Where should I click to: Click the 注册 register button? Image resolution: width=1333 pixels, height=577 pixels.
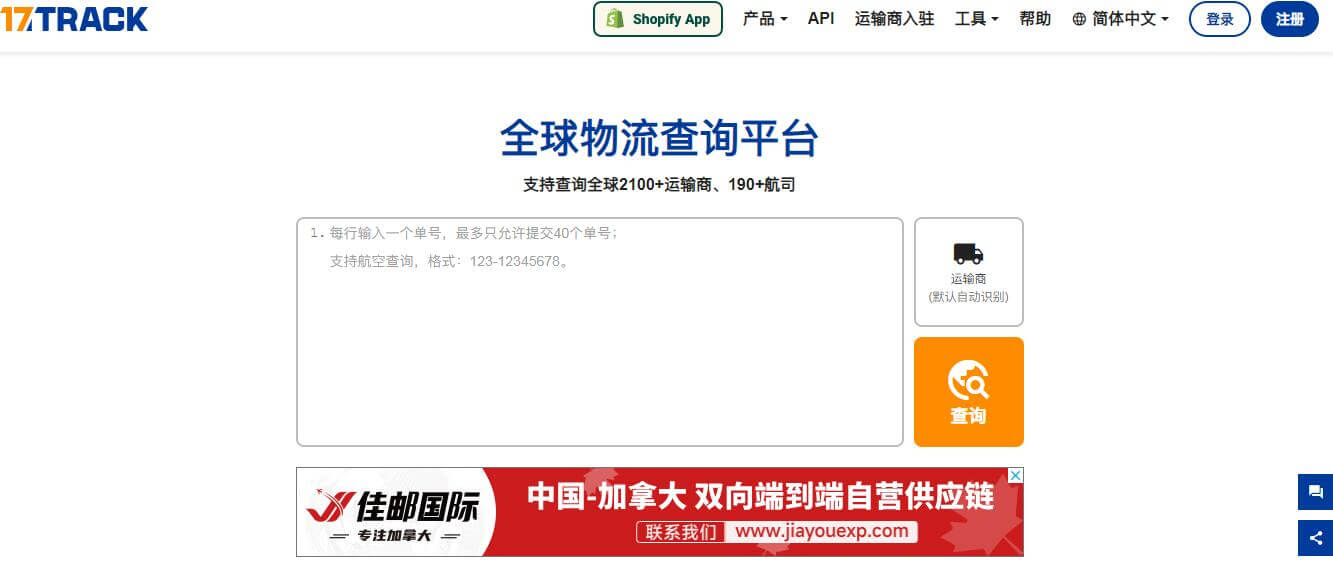(x=1290, y=19)
